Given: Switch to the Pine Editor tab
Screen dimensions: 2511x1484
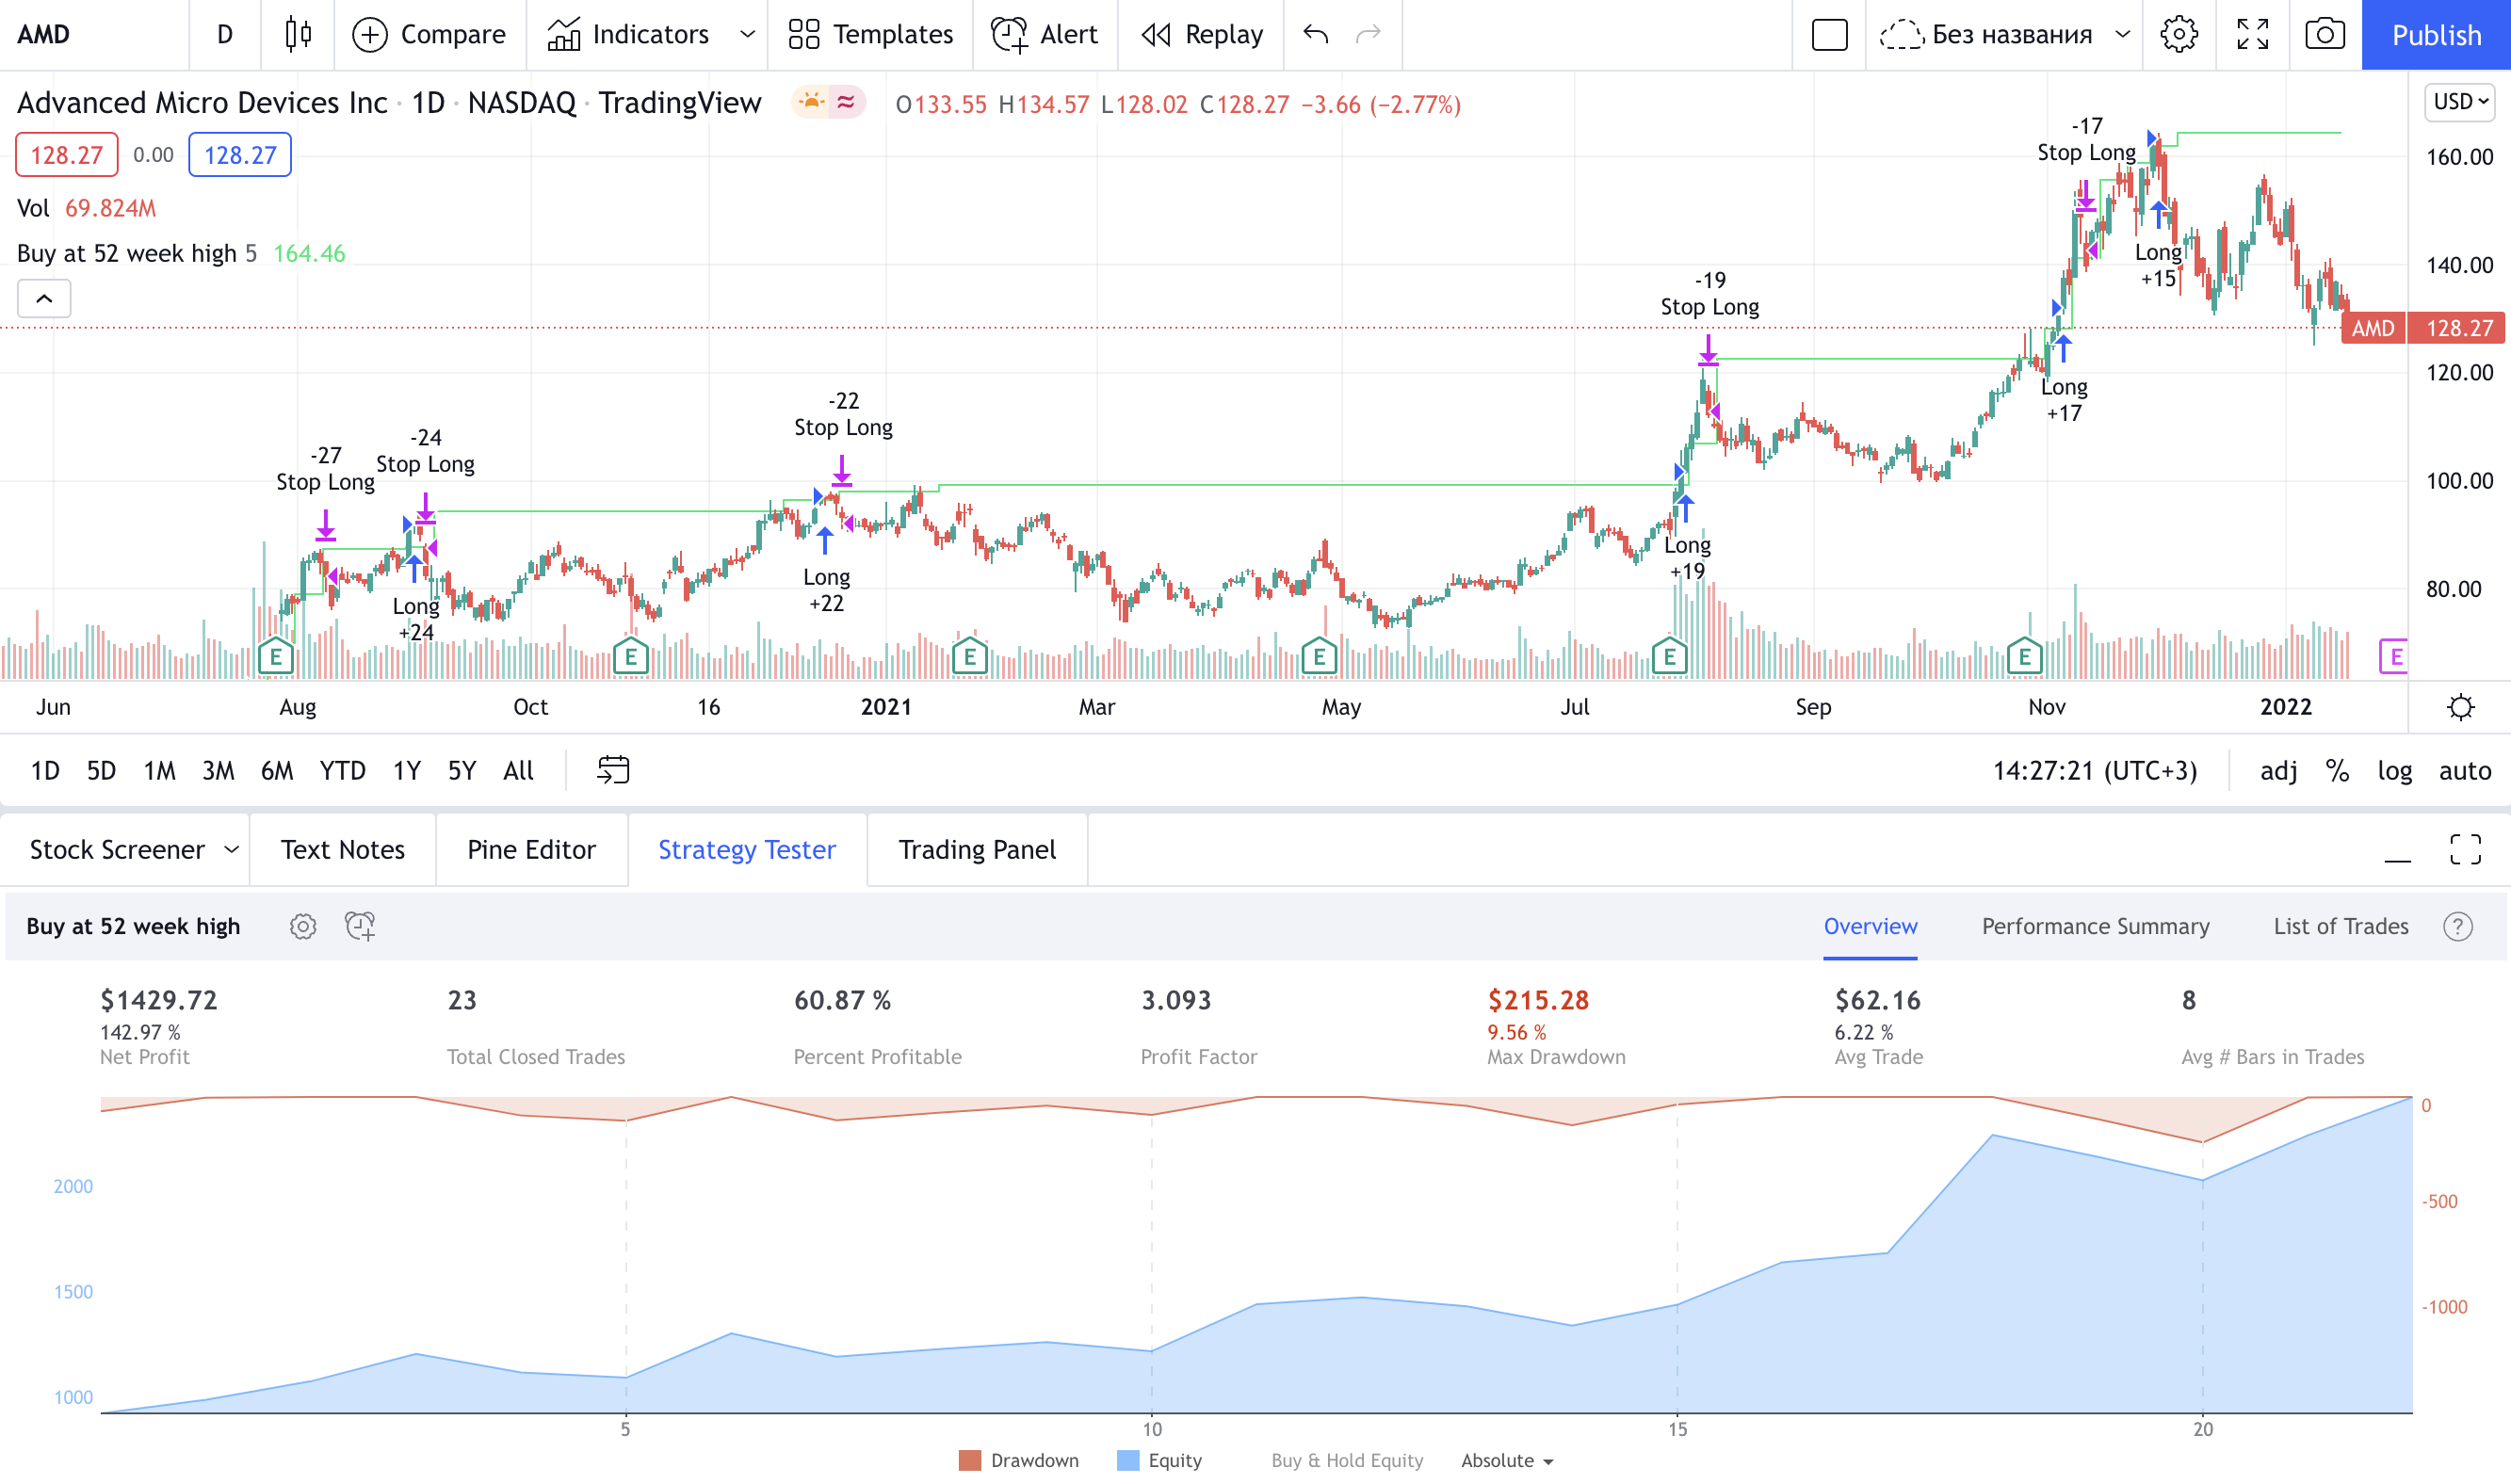Looking at the screenshot, I should 531,850.
